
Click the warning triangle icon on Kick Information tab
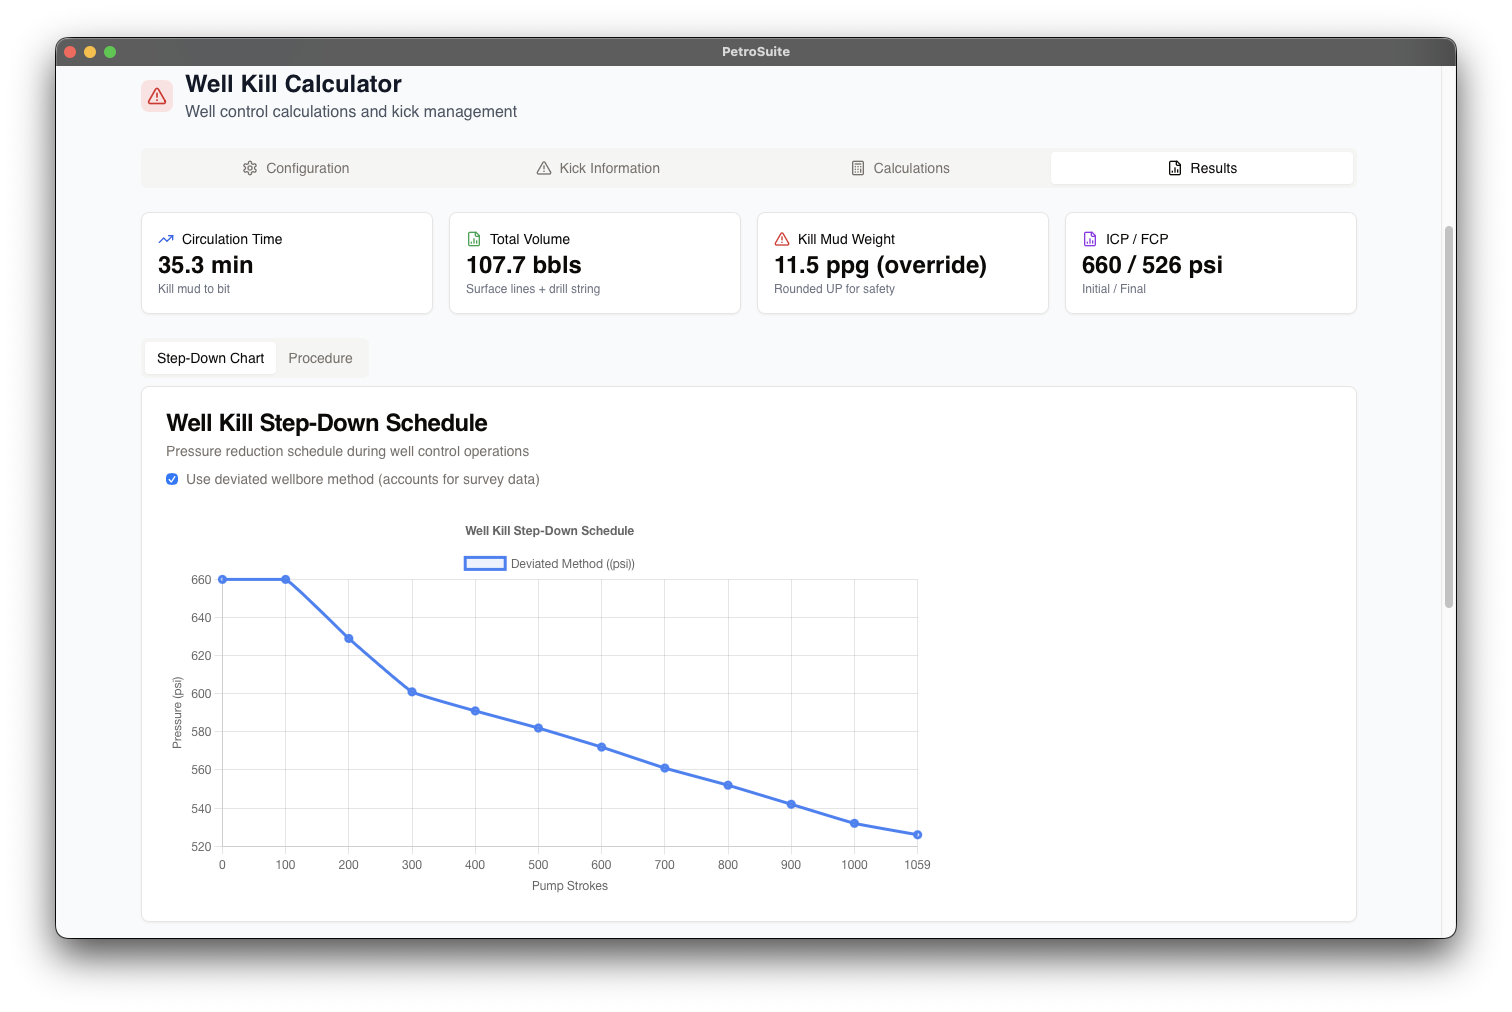click(x=543, y=168)
